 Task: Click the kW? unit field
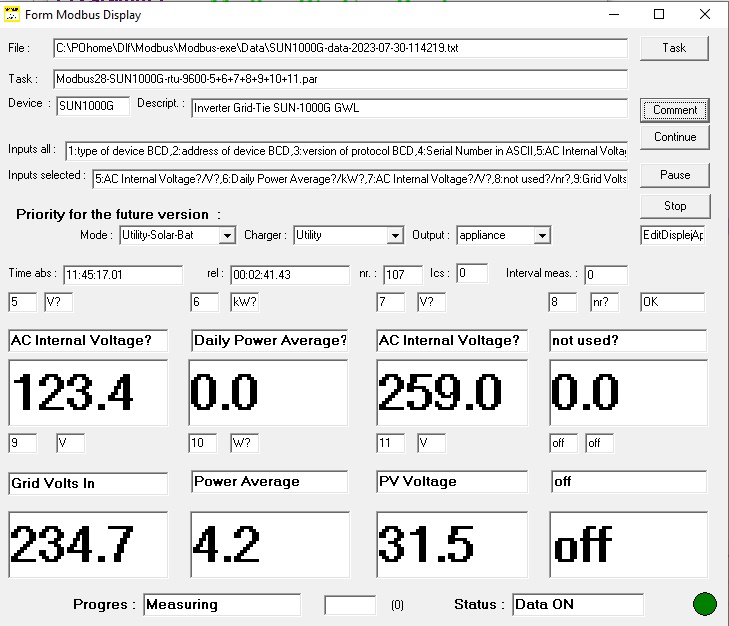pos(245,302)
